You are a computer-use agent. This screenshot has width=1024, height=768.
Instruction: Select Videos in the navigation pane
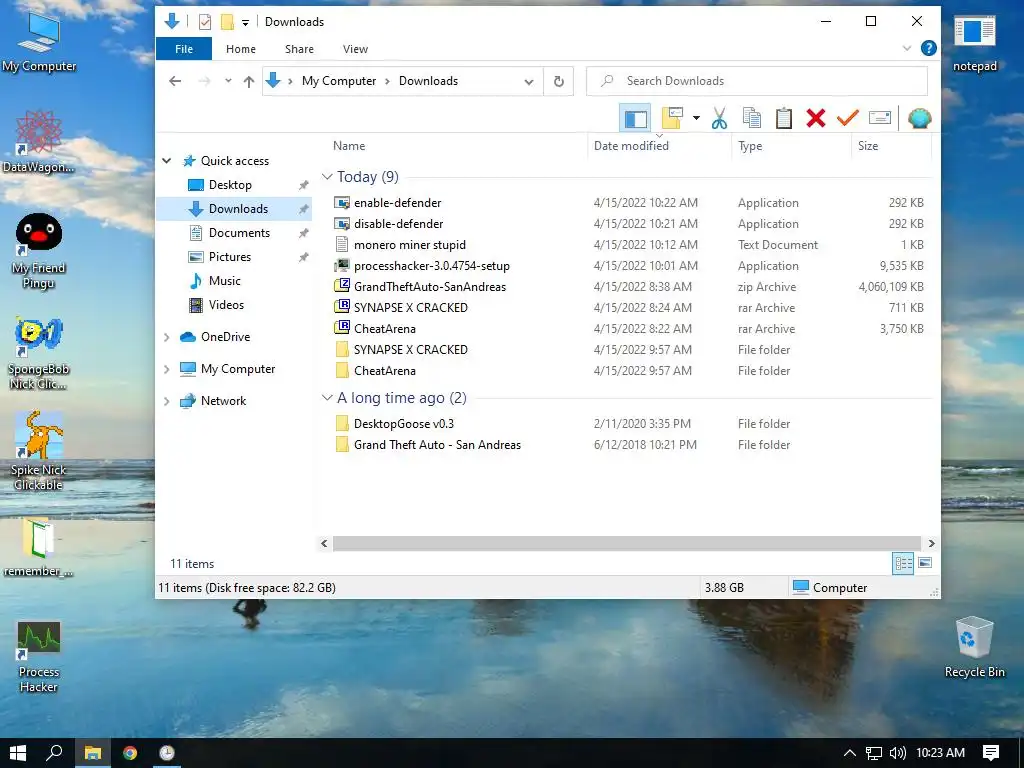click(x=226, y=305)
